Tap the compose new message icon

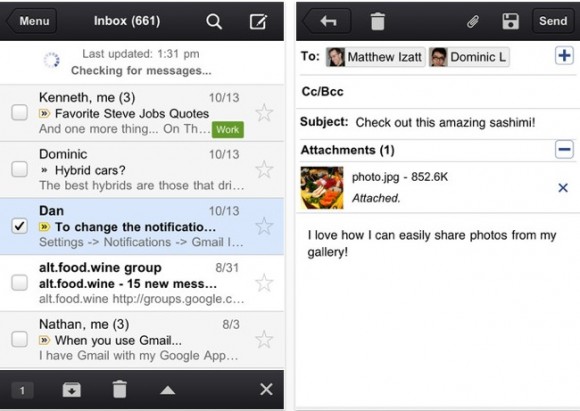point(258,21)
